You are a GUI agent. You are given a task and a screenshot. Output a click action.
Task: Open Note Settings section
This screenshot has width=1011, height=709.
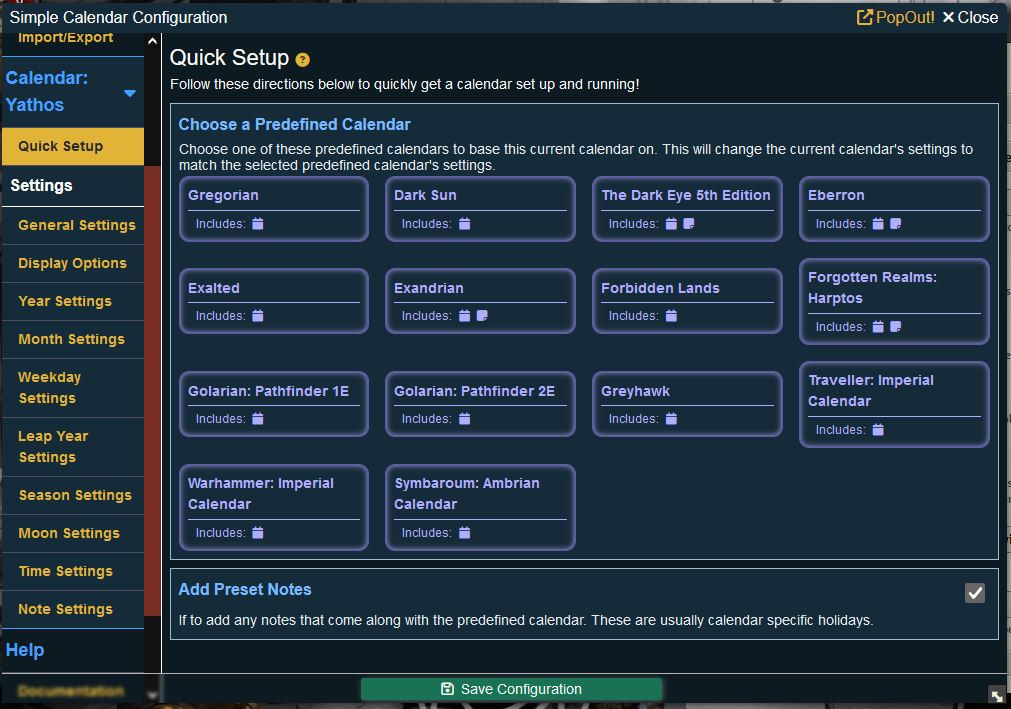[73, 609]
